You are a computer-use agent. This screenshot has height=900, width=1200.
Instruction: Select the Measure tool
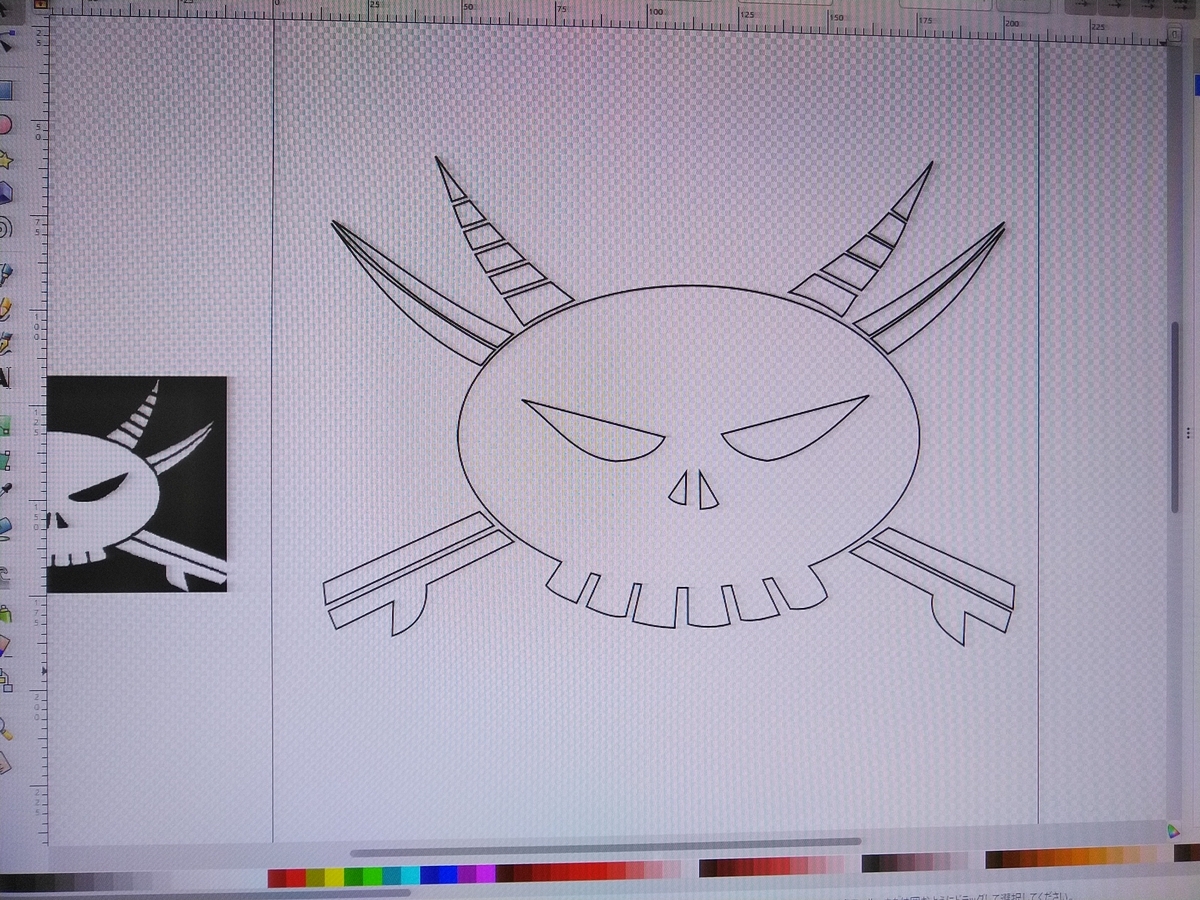(5, 763)
